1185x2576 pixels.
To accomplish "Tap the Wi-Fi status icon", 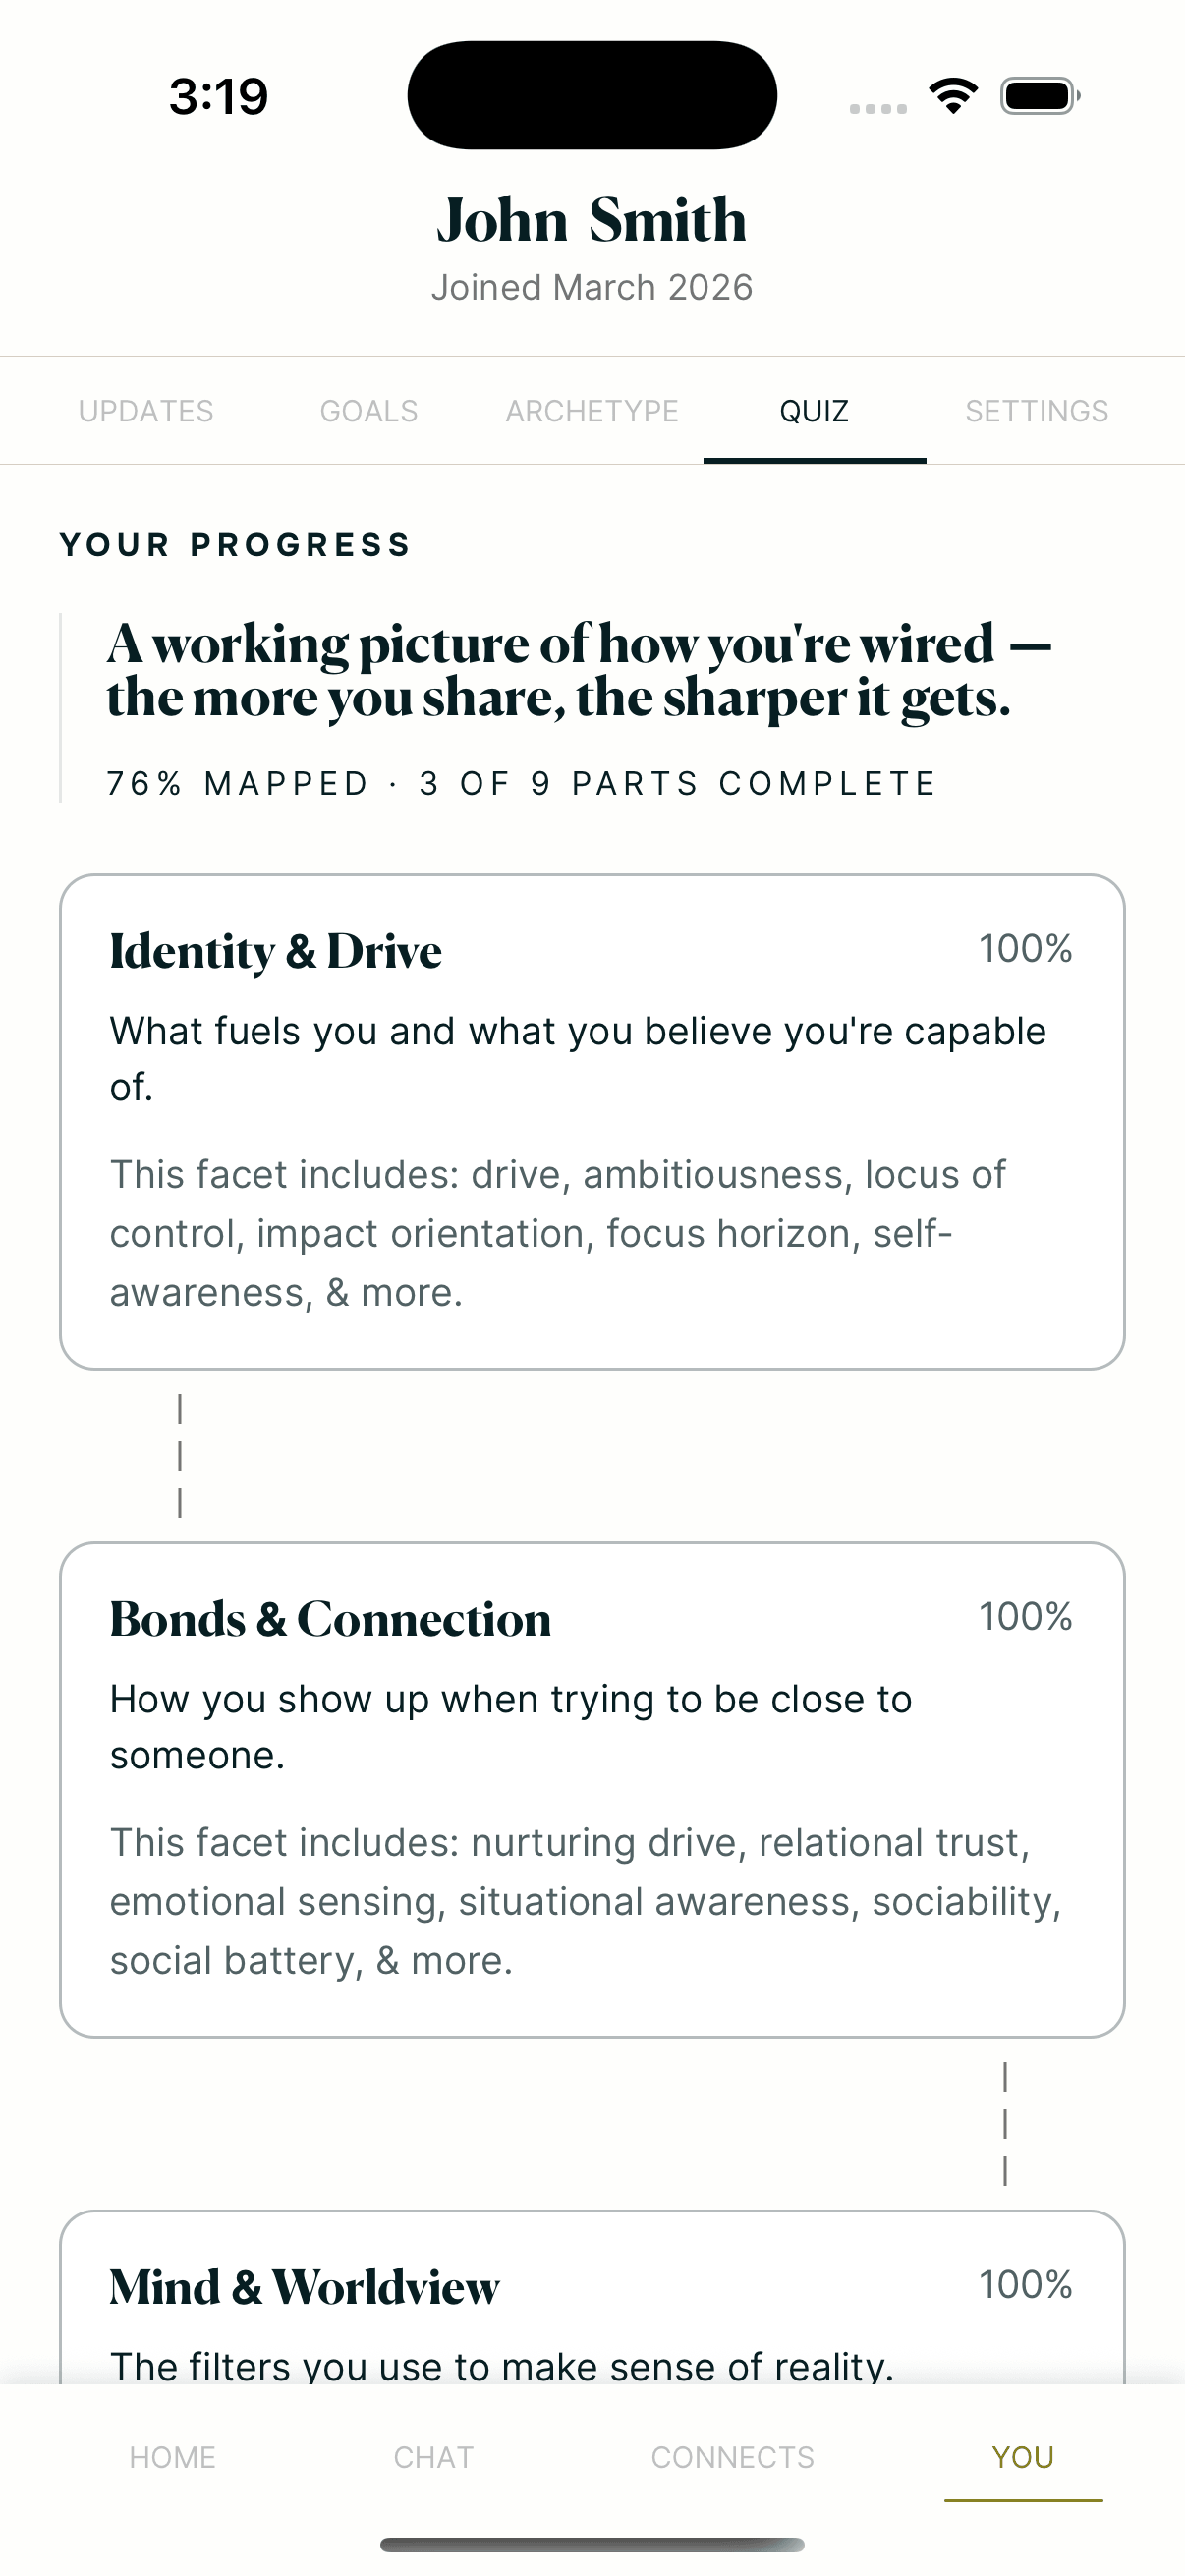I will [953, 96].
